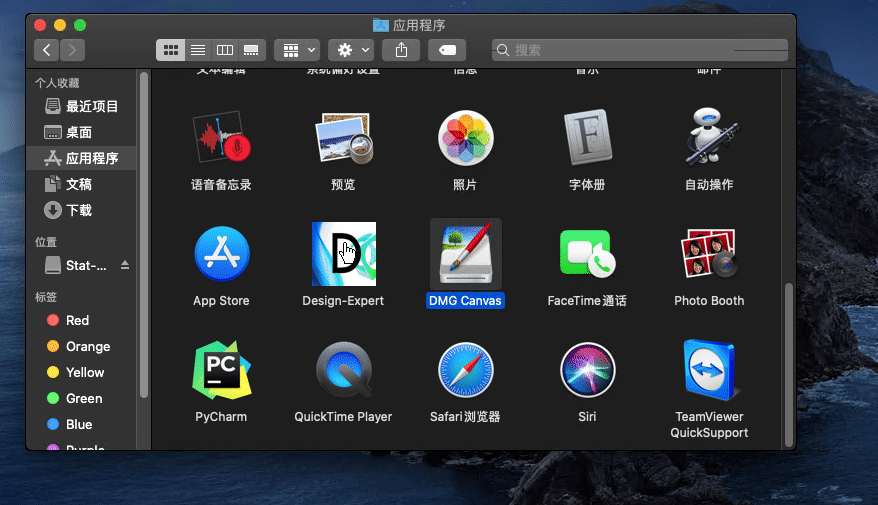The image size is (878, 505).
Task: Switch Finder to list view
Action: (198, 50)
